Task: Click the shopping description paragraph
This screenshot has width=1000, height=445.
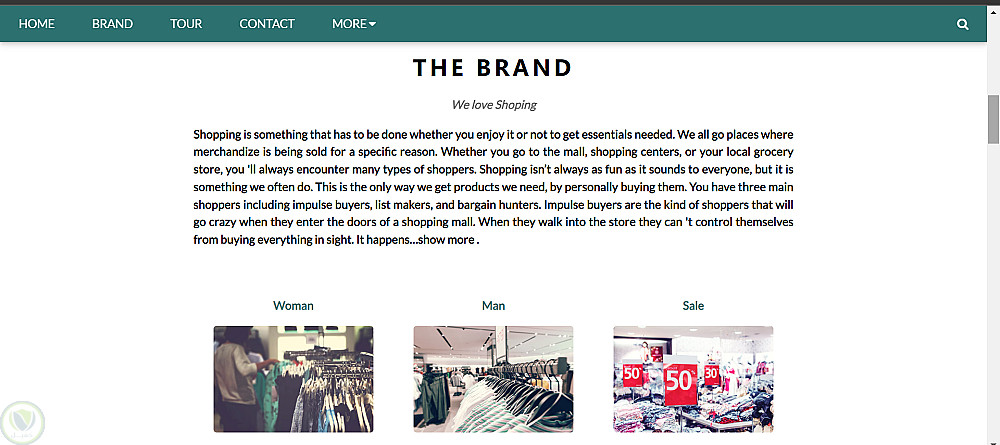Action: click(x=493, y=187)
